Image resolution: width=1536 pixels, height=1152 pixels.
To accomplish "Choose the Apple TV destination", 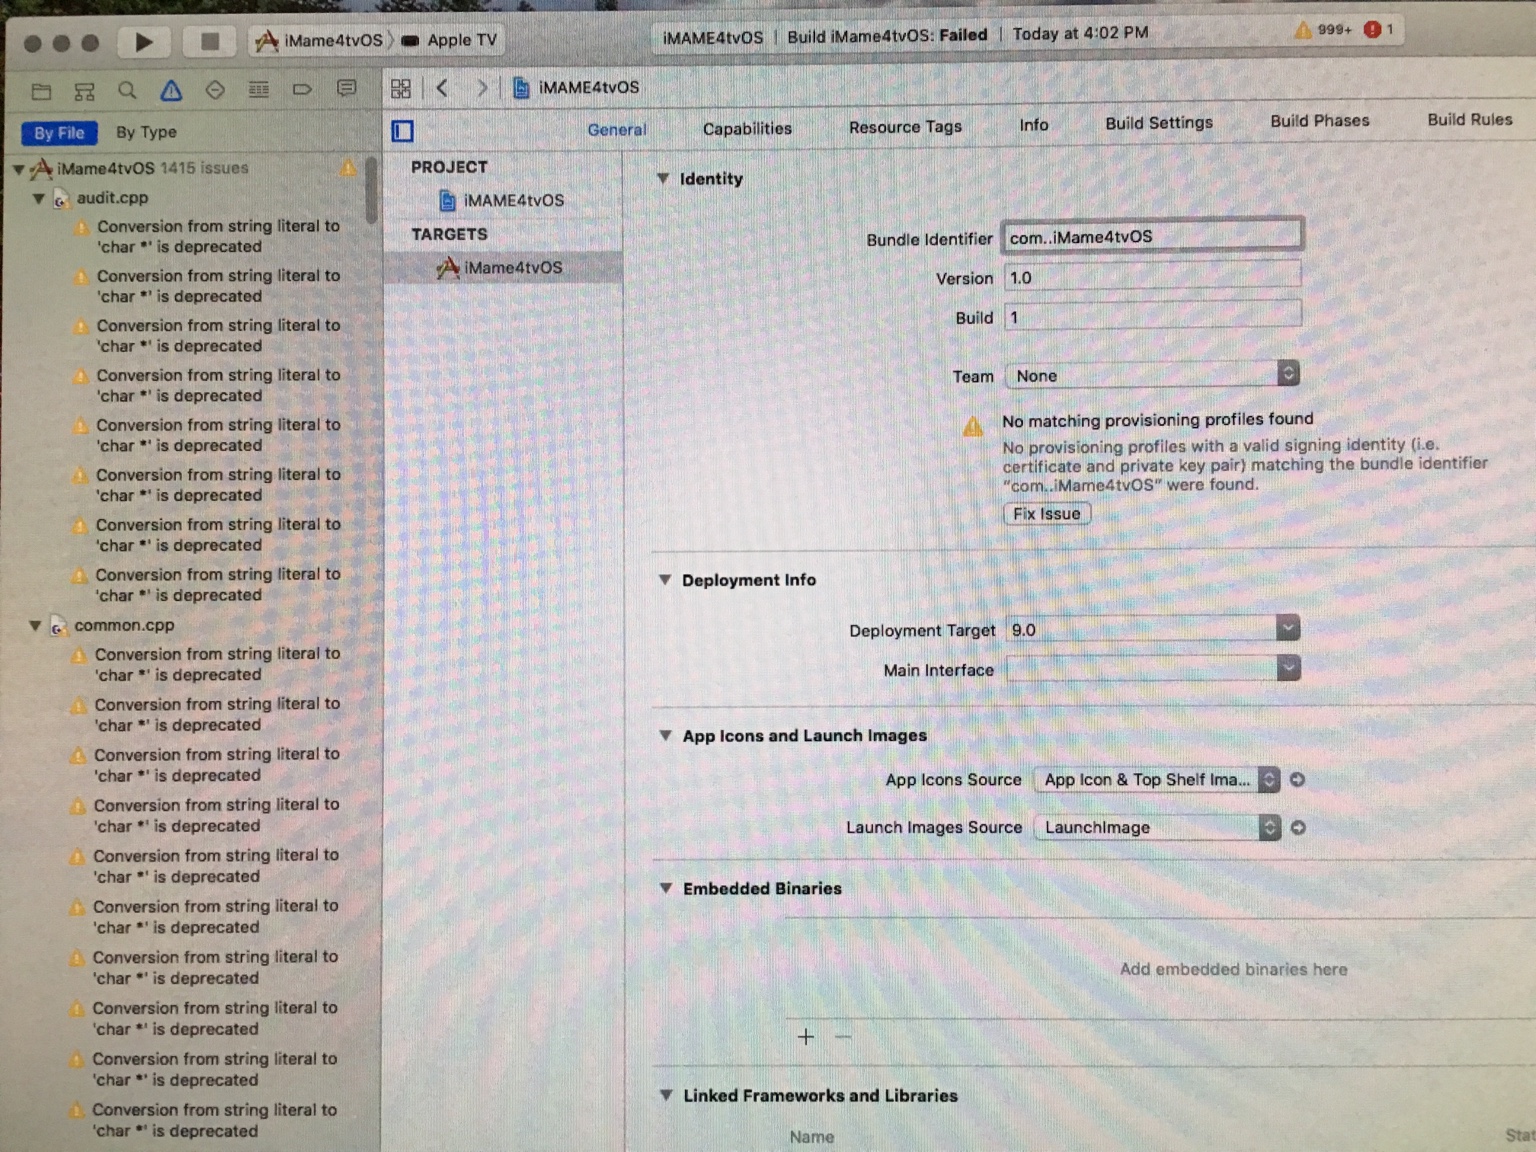I will point(450,40).
